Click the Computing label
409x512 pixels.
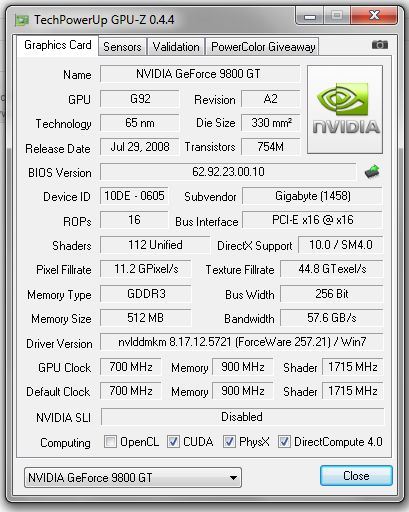tap(65, 443)
